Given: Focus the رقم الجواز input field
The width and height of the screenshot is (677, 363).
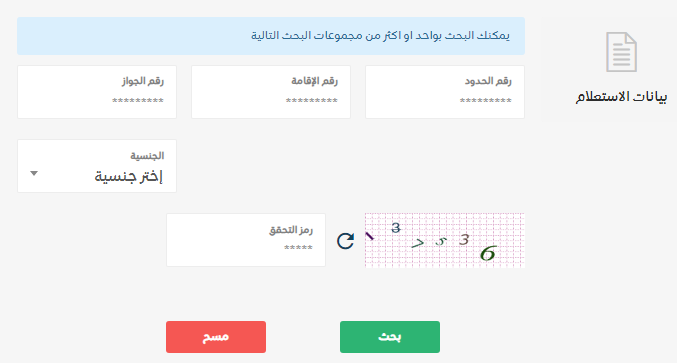Looking at the screenshot, I should point(97,92).
